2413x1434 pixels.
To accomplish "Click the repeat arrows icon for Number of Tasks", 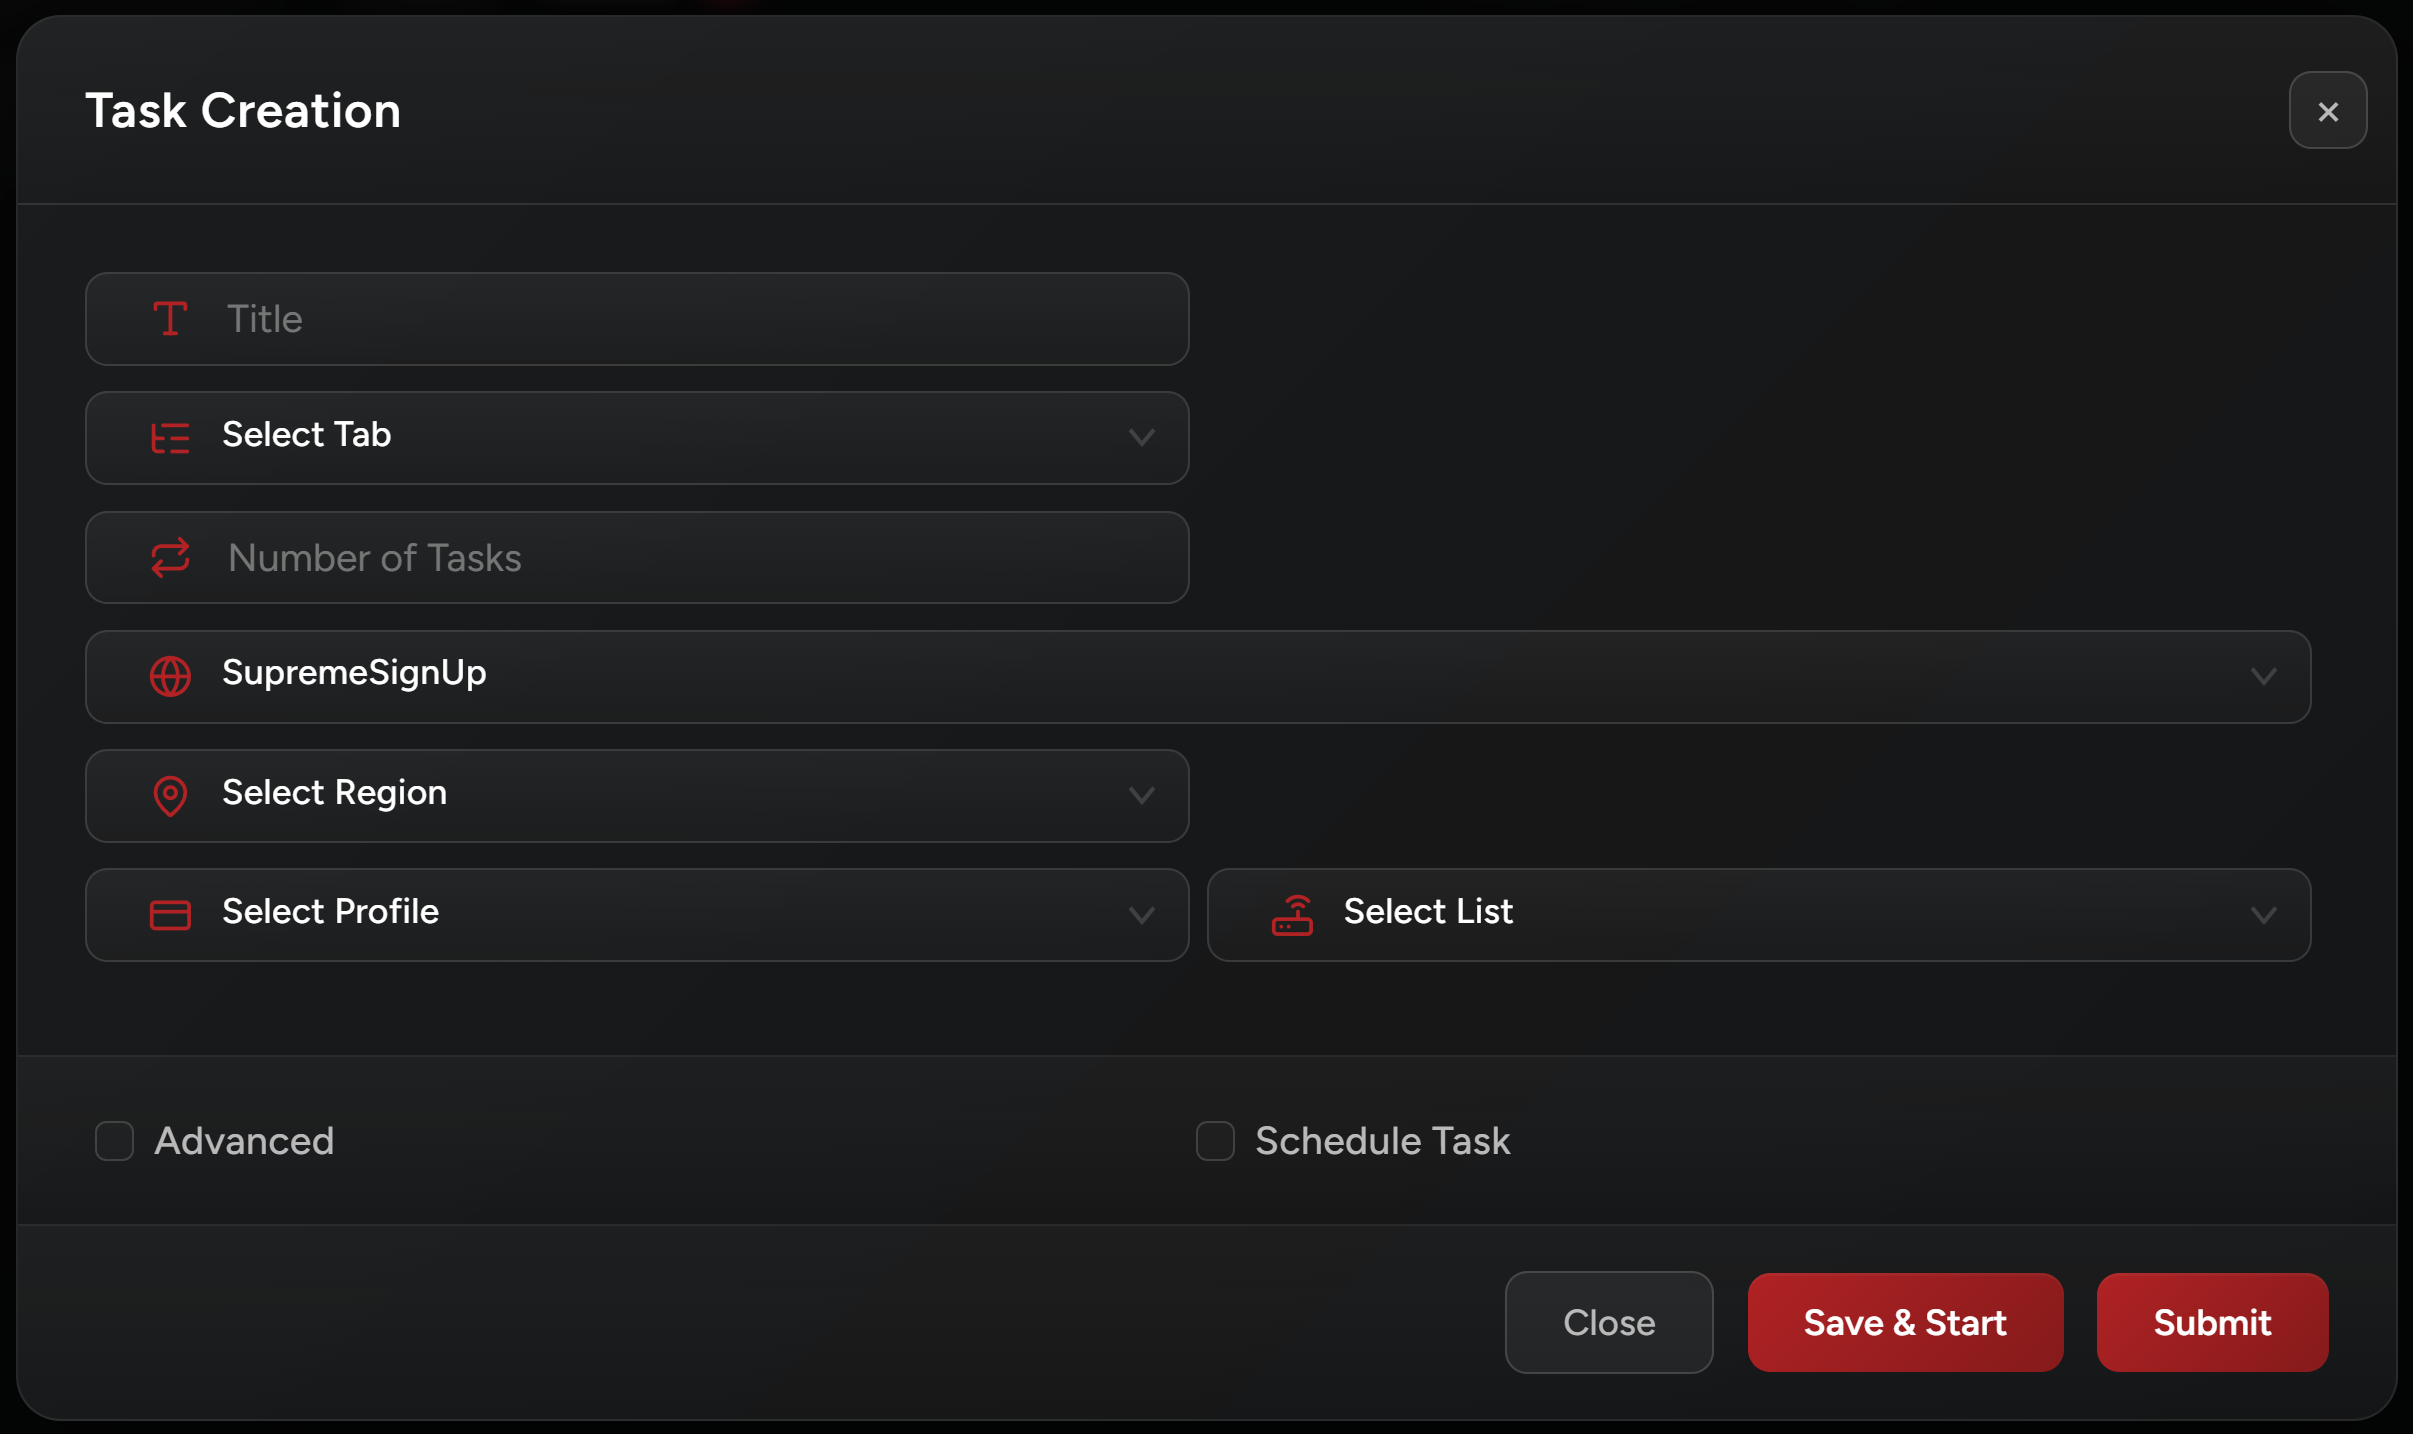I will pos(170,558).
